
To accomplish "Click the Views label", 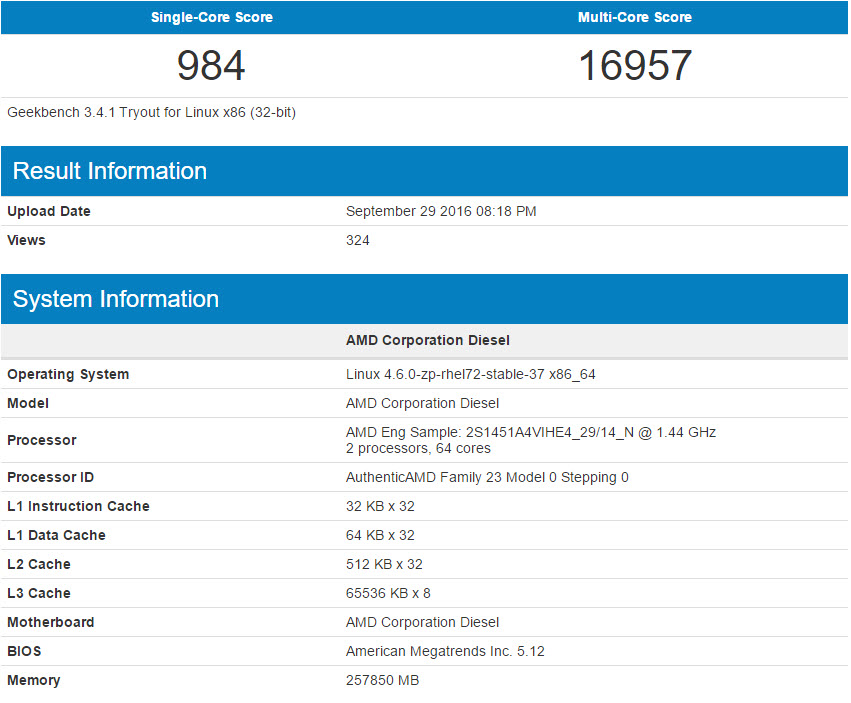I will tap(26, 240).
